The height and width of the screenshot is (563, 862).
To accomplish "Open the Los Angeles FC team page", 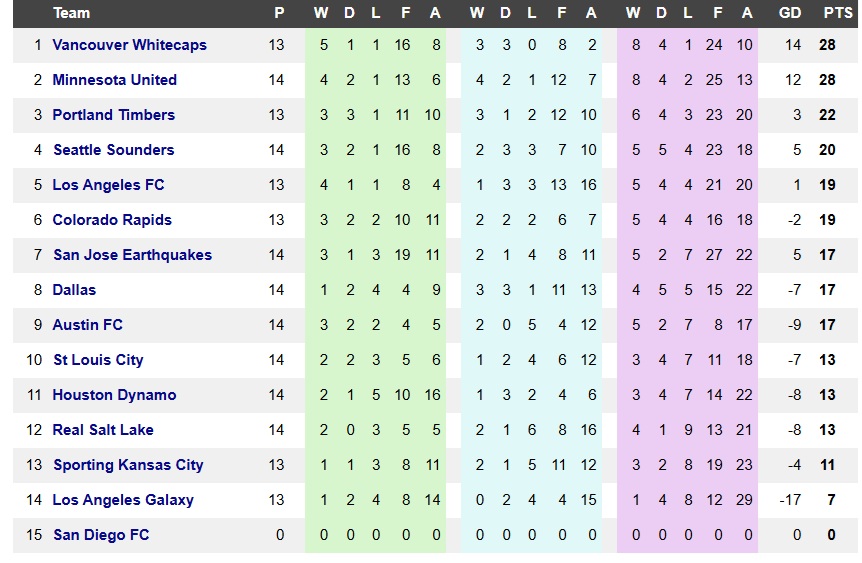I will tap(108, 185).
